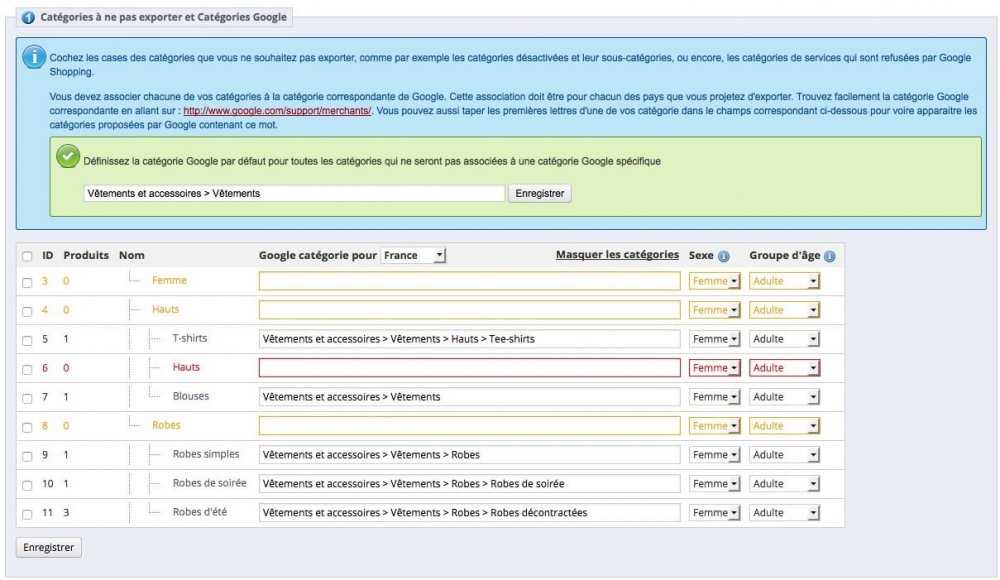Click the blue info icon in panel title
The image size is (1000, 580).
point(28,17)
